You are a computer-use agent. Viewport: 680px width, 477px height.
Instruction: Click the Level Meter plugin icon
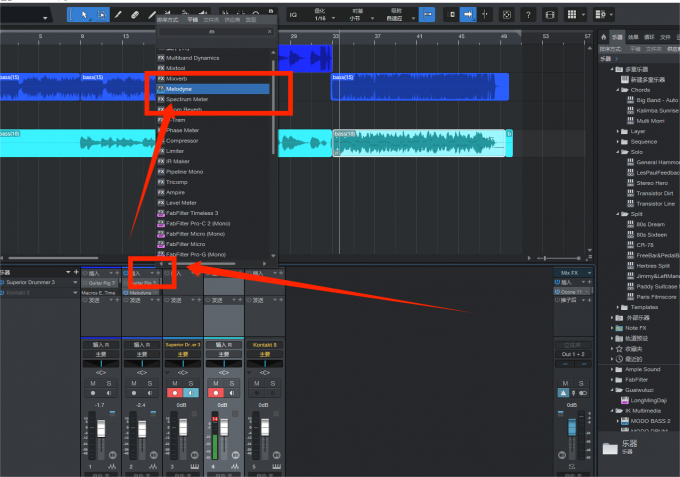[161, 202]
